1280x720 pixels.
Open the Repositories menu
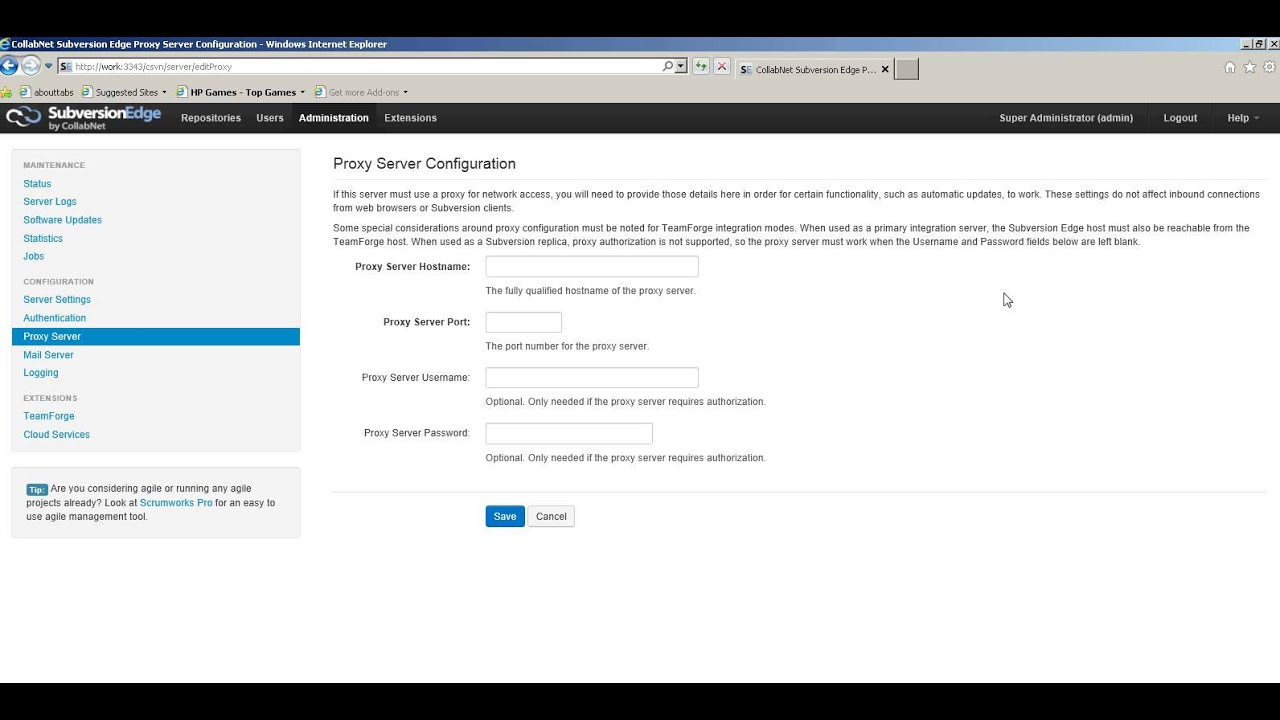click(211, 118)
